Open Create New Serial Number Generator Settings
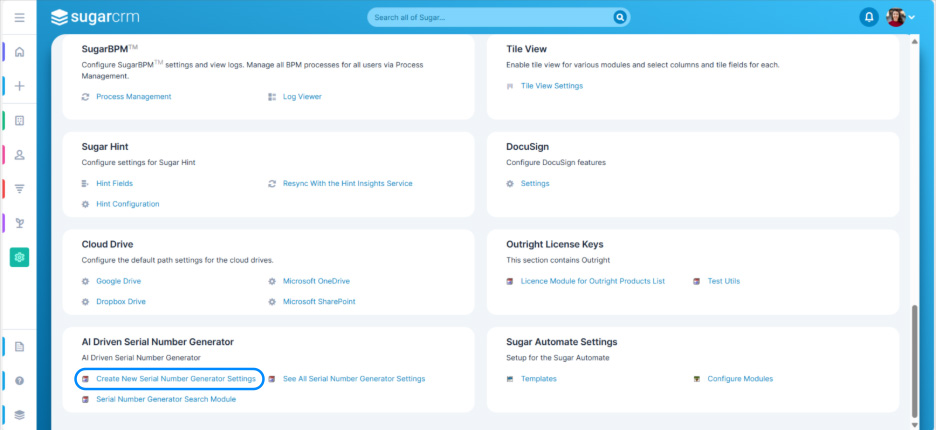Image resolution: width=936 pixels, height=430 pixels. point(176,379)
